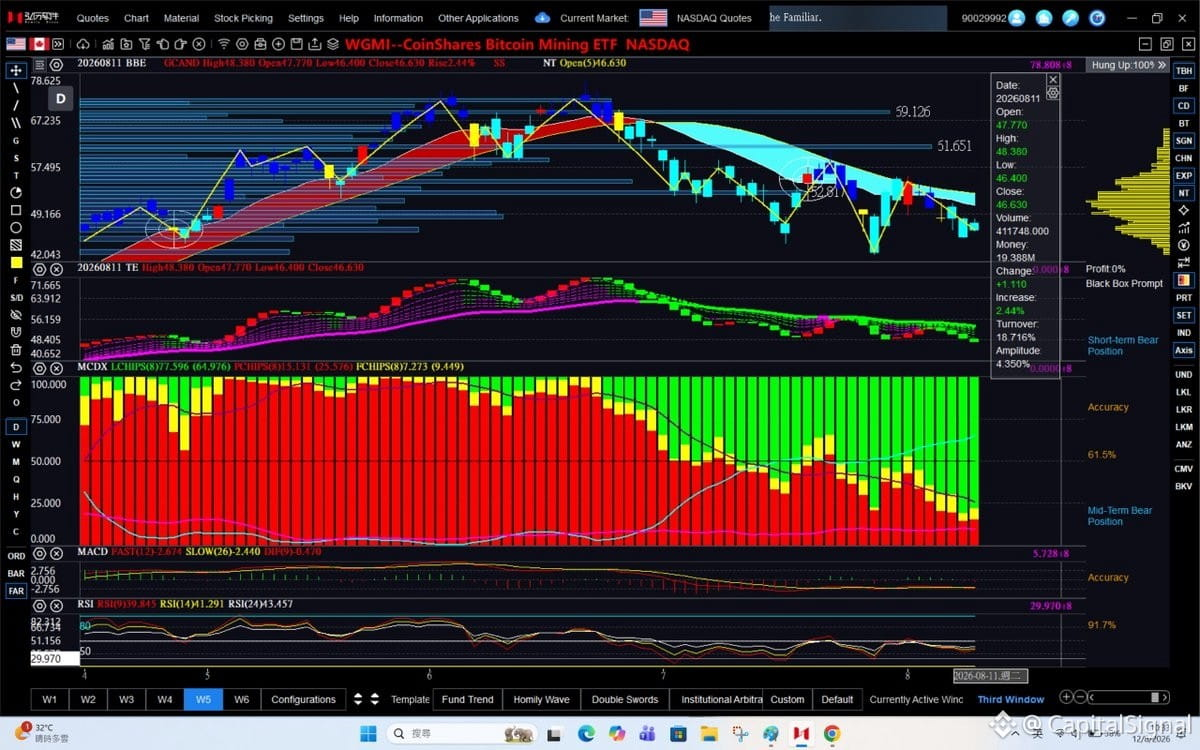Open settings gear in data tooltip

[1053, 92]
